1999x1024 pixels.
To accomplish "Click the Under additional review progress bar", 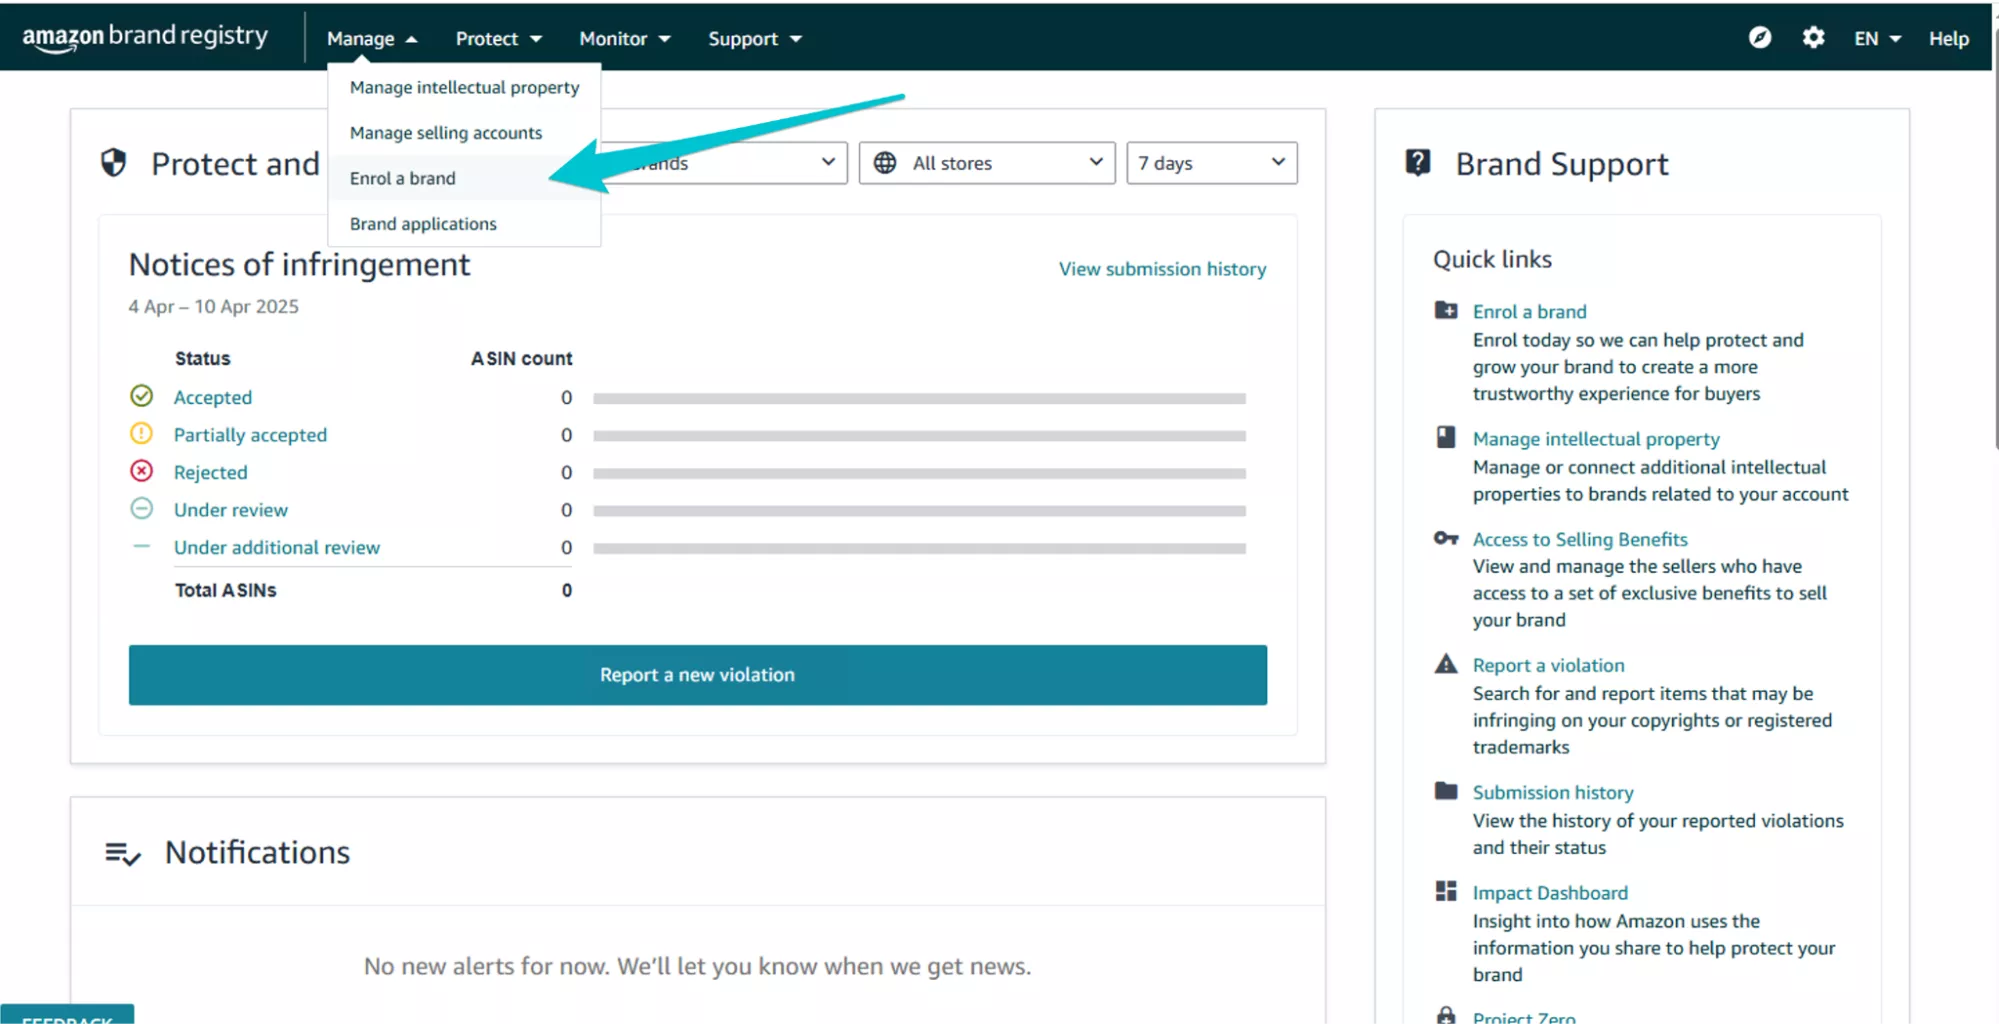I will coord(919,548).
